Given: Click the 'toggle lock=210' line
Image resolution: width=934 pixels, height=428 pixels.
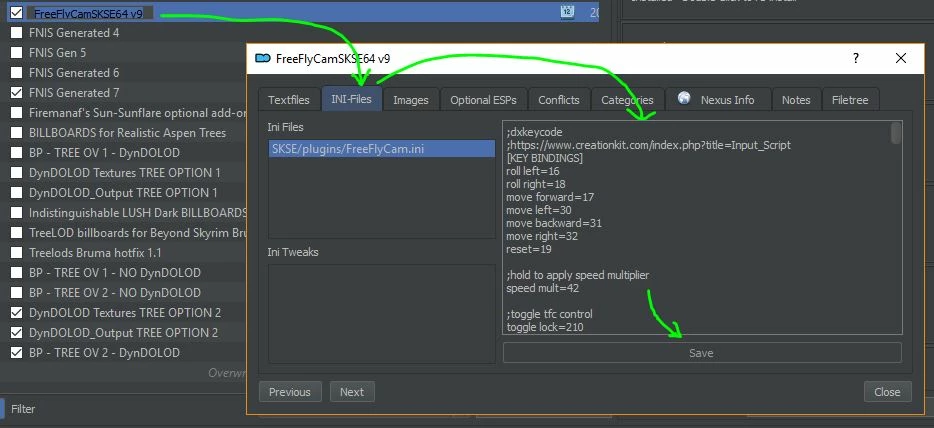Looking at the screenshot, I should 544,327.
